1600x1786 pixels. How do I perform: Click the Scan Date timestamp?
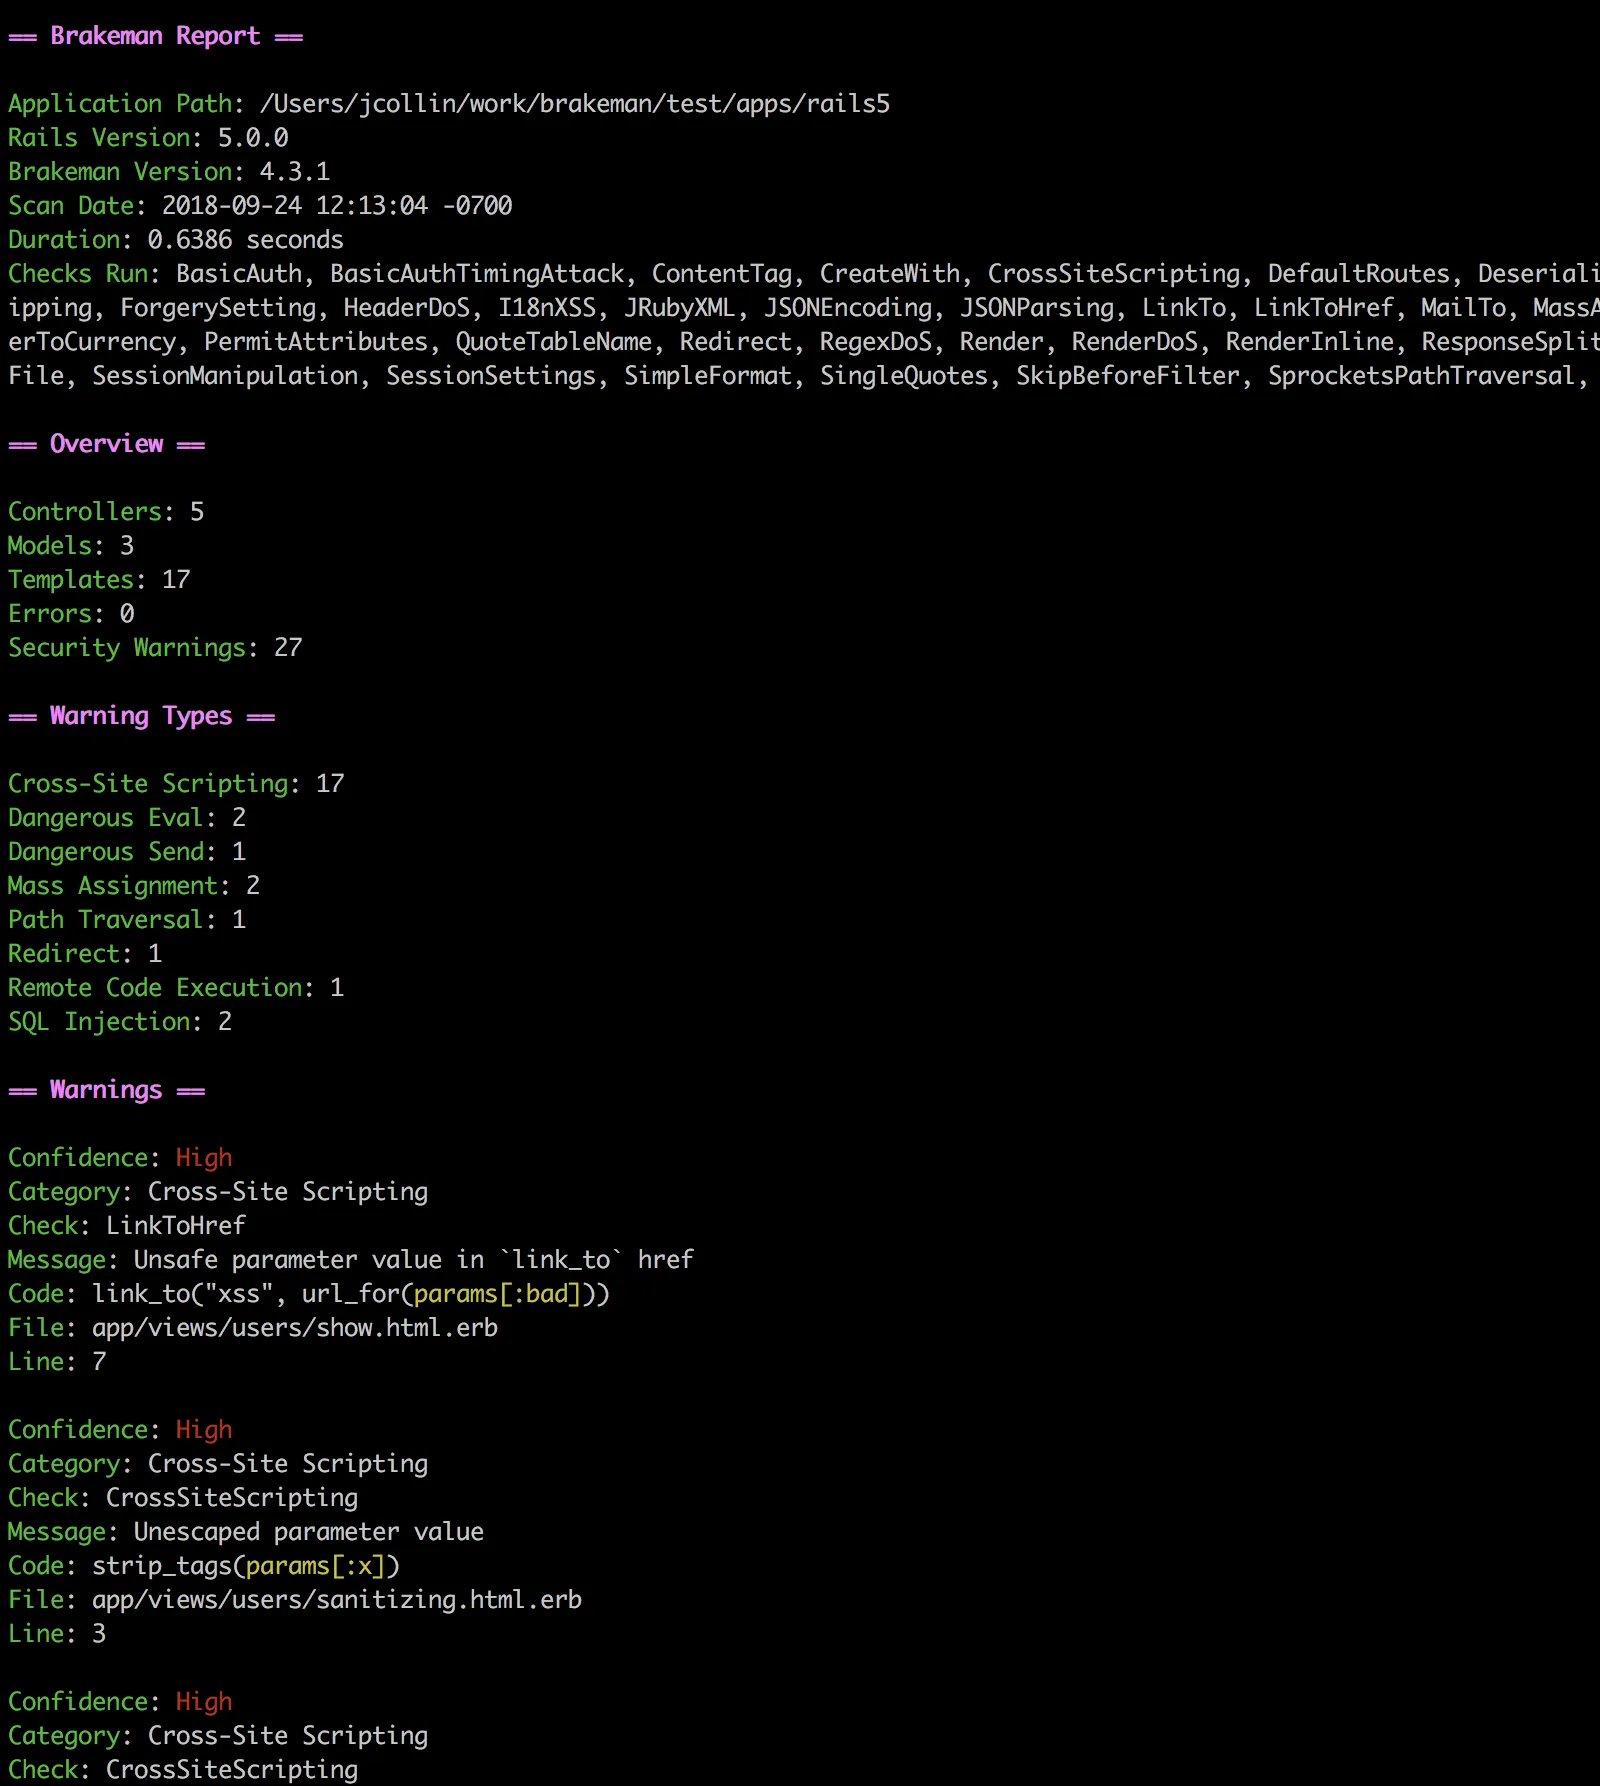click(x=336, y=206)
